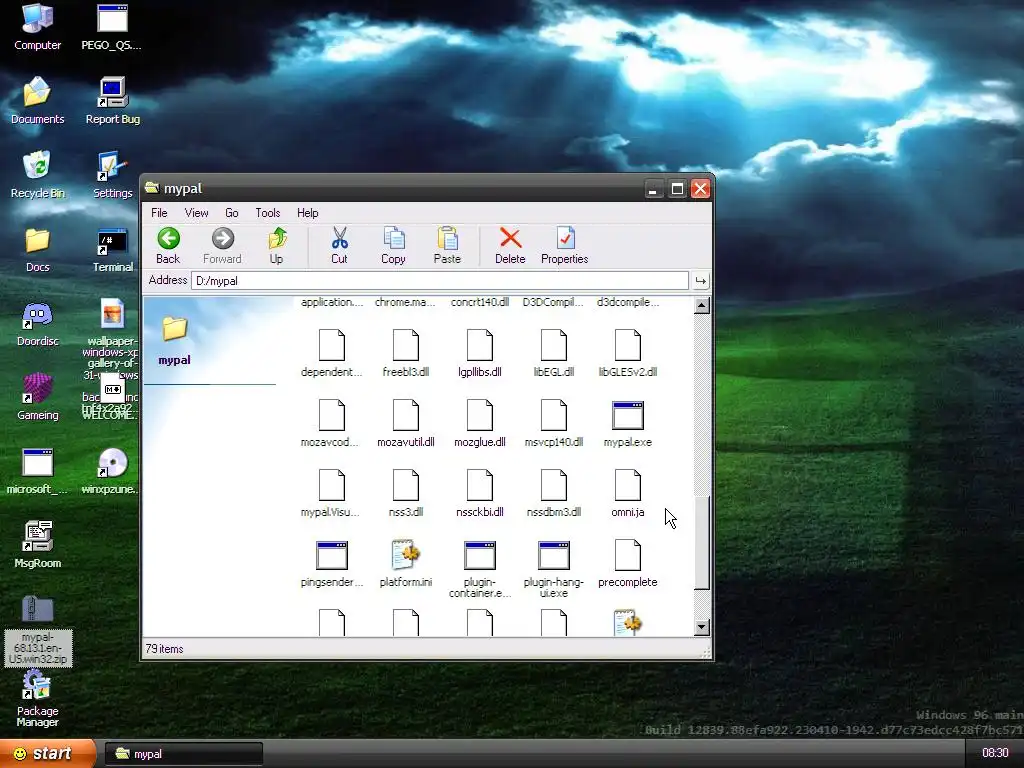Select the mozavutil.dll file
The width and height of the screenshot is (1024, 768).
tap(406, 423)
